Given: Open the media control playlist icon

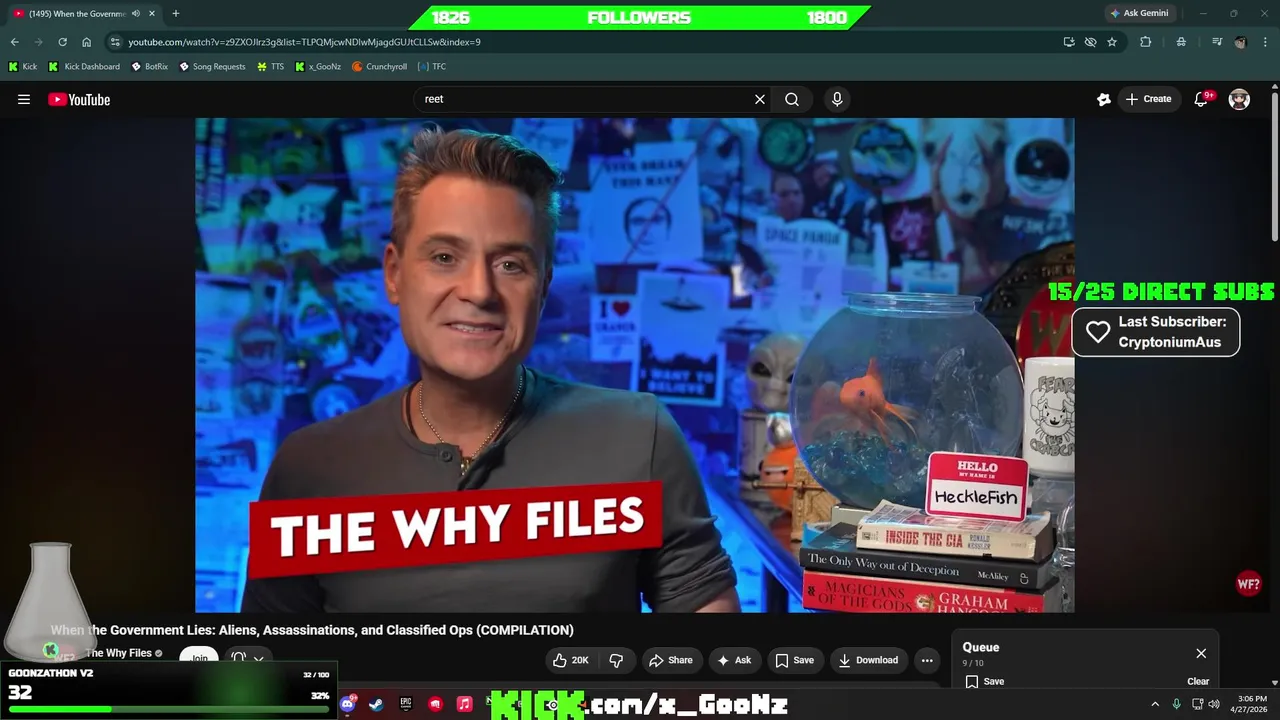Looking at the screenshot, I should (1217, 42).
